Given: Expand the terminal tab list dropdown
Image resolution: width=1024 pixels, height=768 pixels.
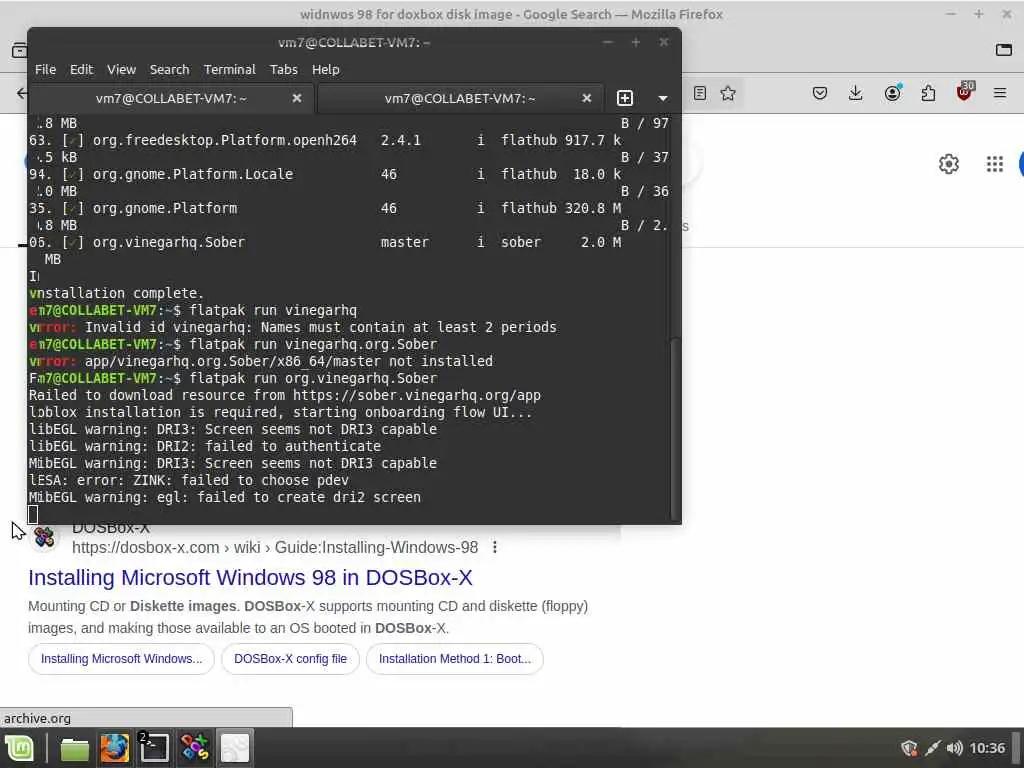Looking at the screenshot, I should tap(663, 98).
